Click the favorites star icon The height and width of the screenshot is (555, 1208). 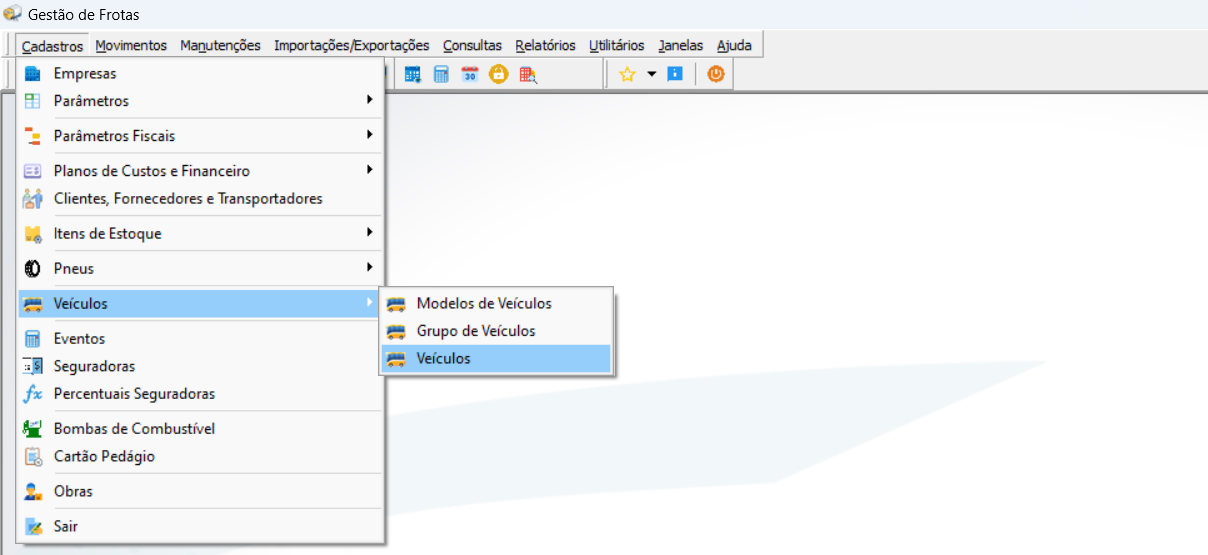click(627, 74)
